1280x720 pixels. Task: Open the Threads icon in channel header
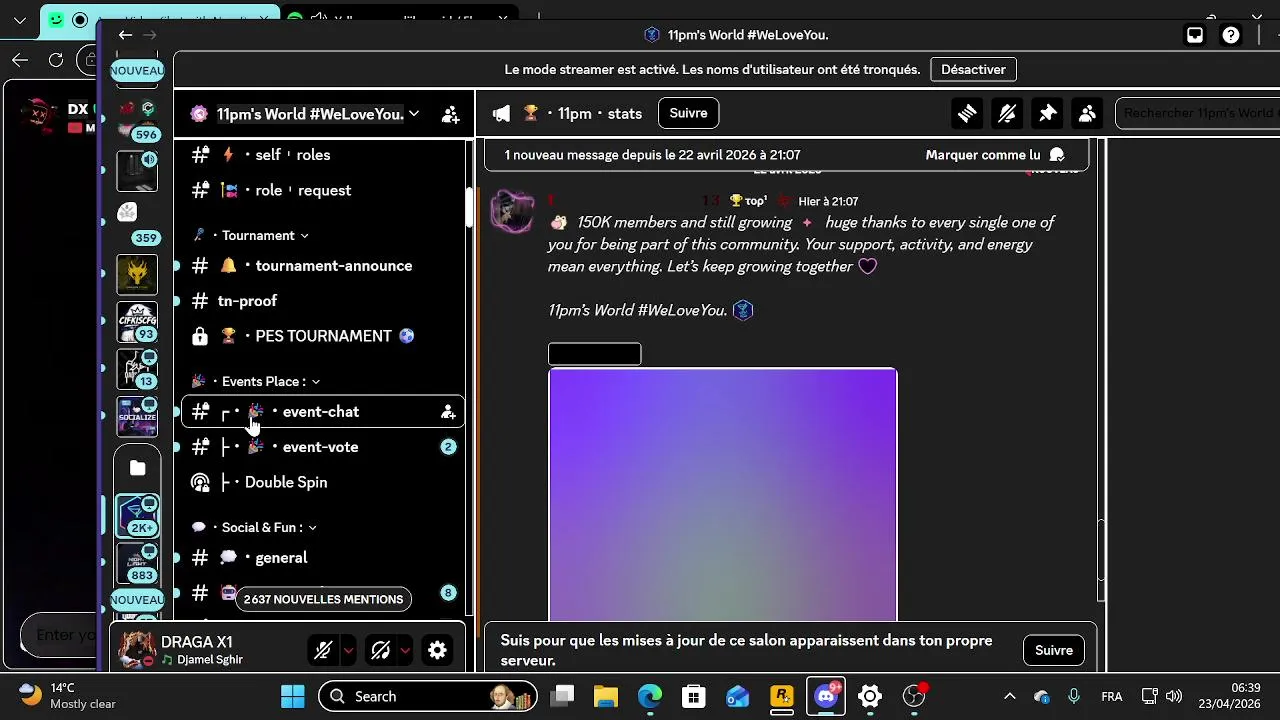967,114
